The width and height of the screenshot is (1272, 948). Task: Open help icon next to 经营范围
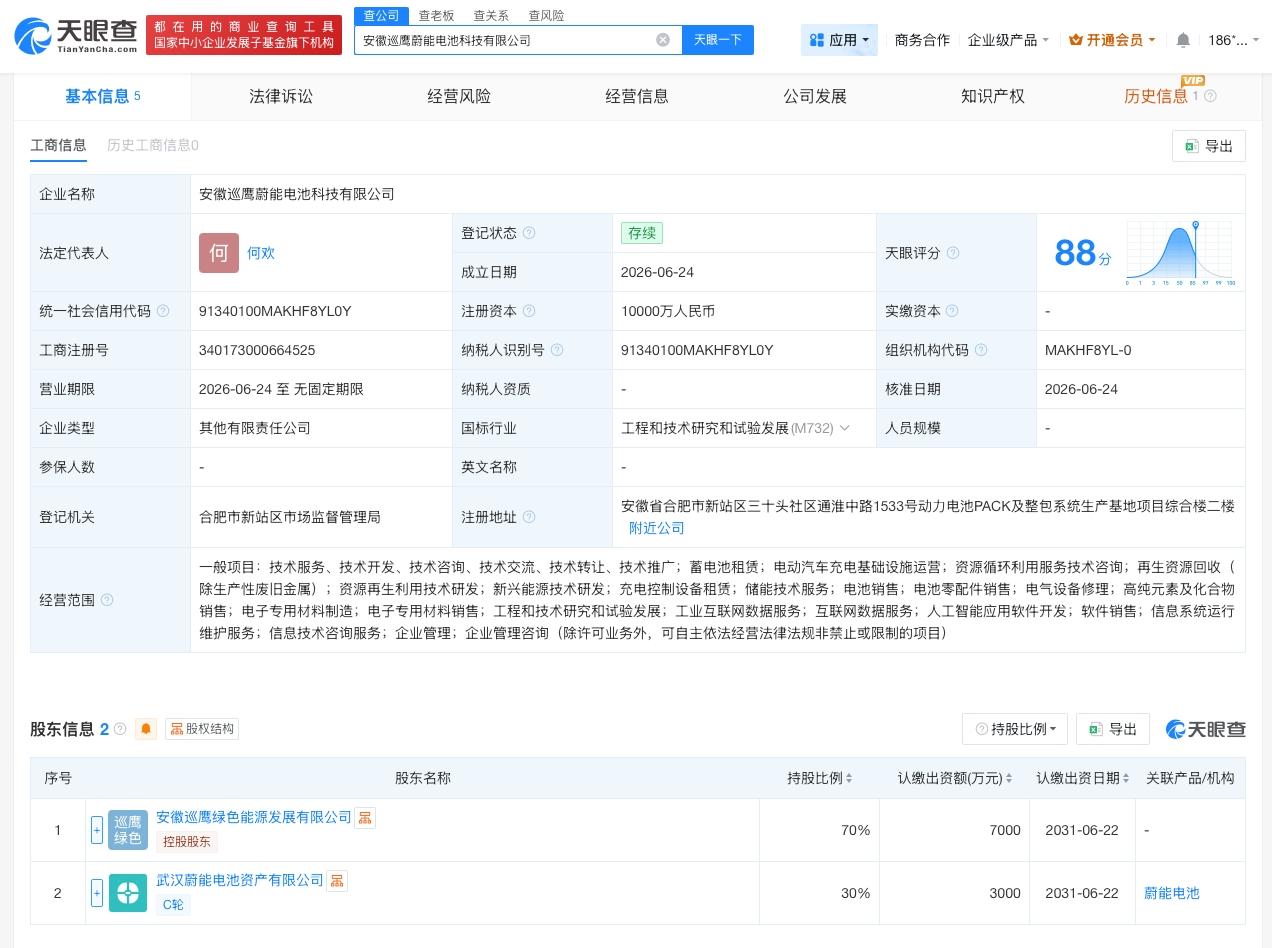pos(107,600)
